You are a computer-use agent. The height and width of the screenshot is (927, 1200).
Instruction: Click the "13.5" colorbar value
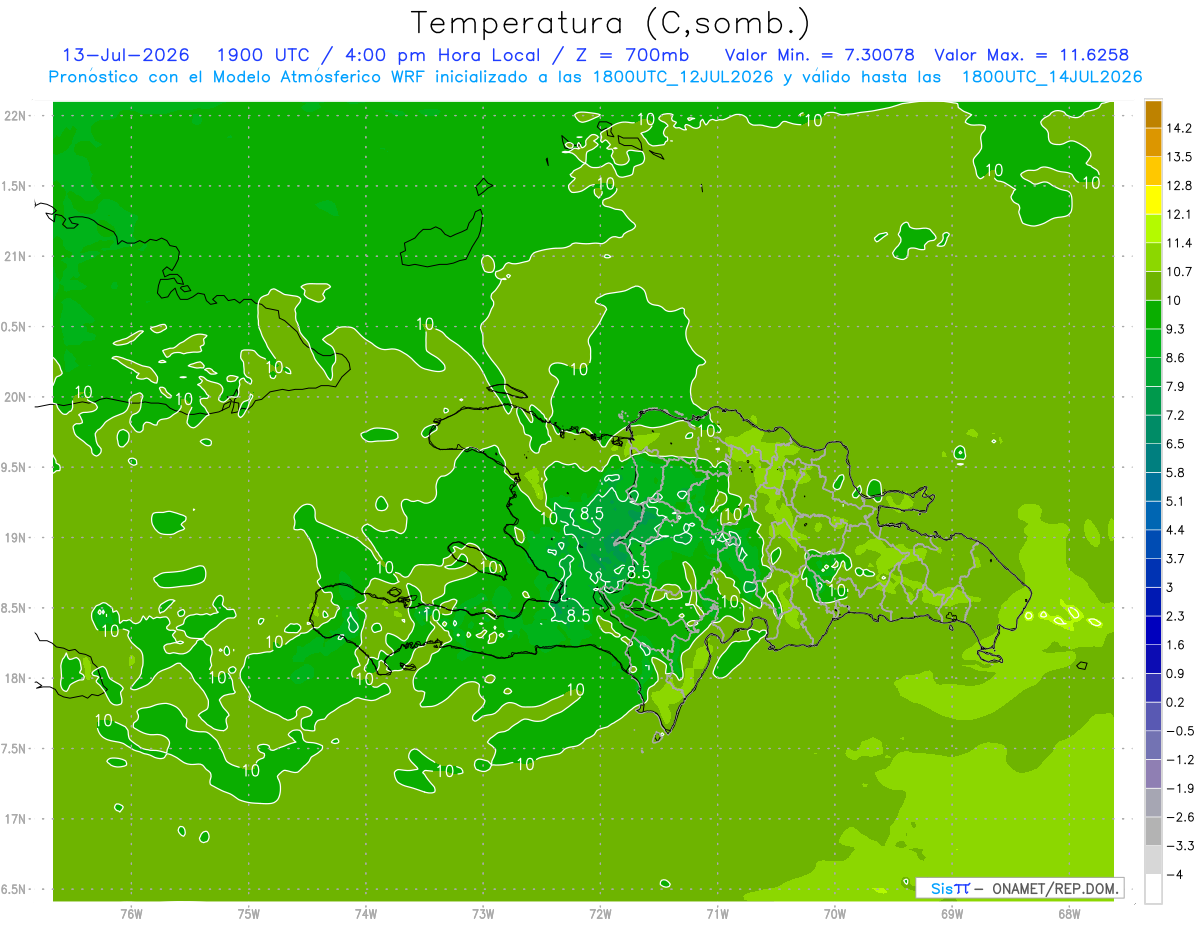(1181, 157)
